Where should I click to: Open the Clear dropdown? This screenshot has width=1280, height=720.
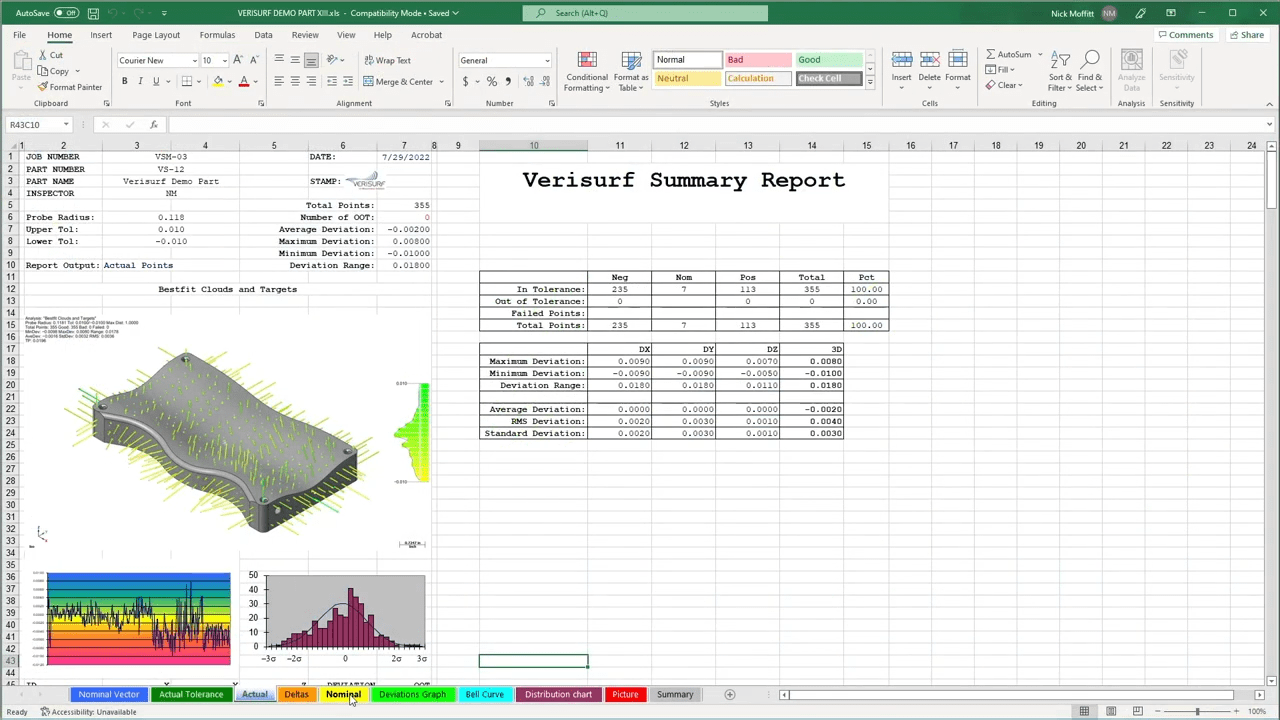(x=1004, y=85)
